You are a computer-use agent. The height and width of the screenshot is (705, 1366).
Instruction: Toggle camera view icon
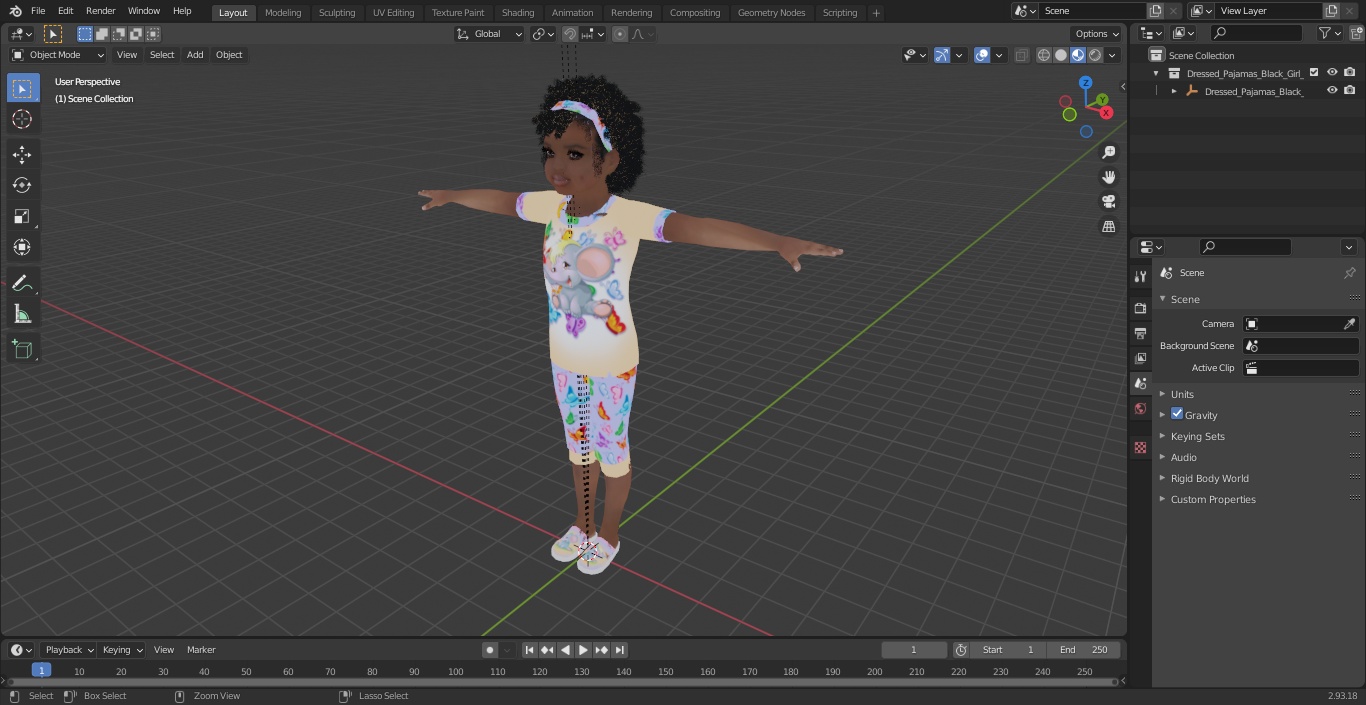click(1108, 202)
